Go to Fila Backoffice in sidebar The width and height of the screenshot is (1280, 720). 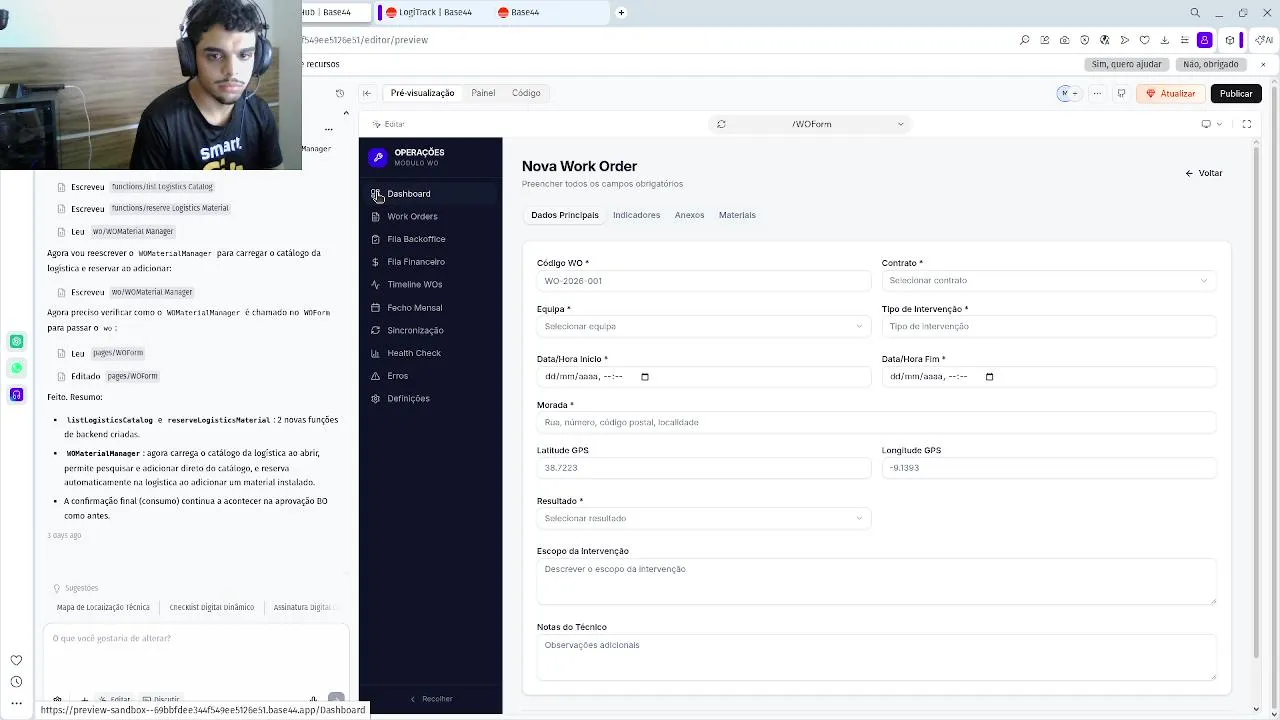(x=431, y=239)
